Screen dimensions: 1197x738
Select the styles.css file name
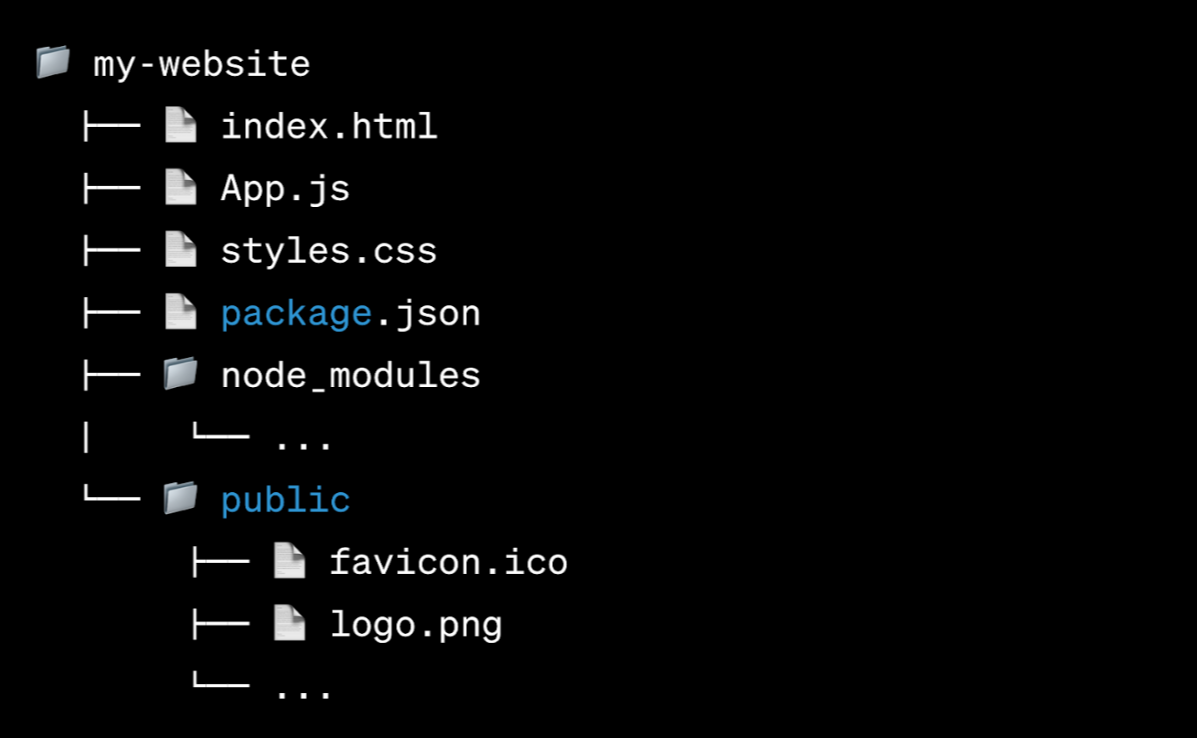click(x=329, y=251)
